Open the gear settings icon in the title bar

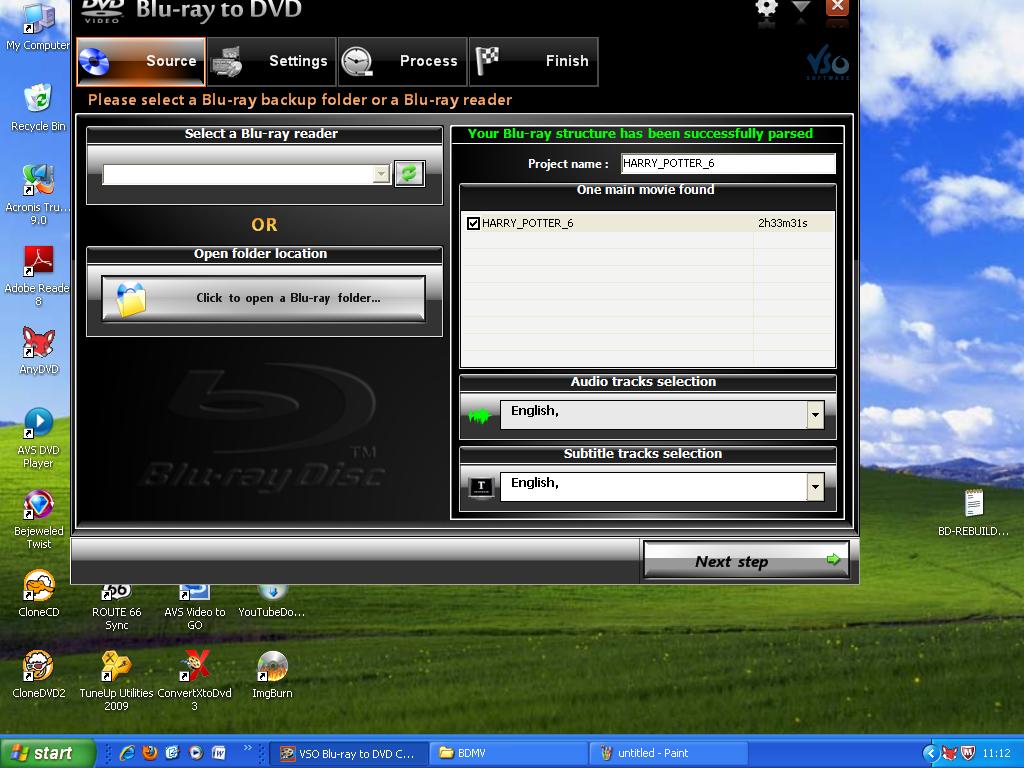766,9
